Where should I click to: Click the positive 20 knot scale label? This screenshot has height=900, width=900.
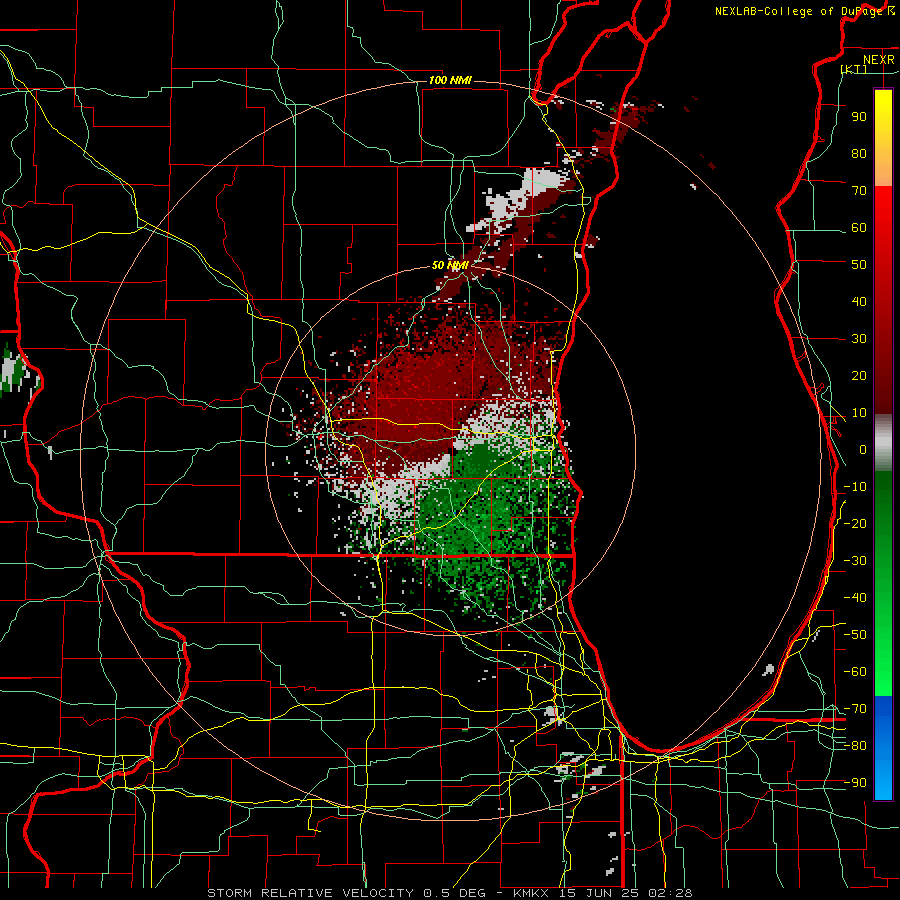[859, 375]
